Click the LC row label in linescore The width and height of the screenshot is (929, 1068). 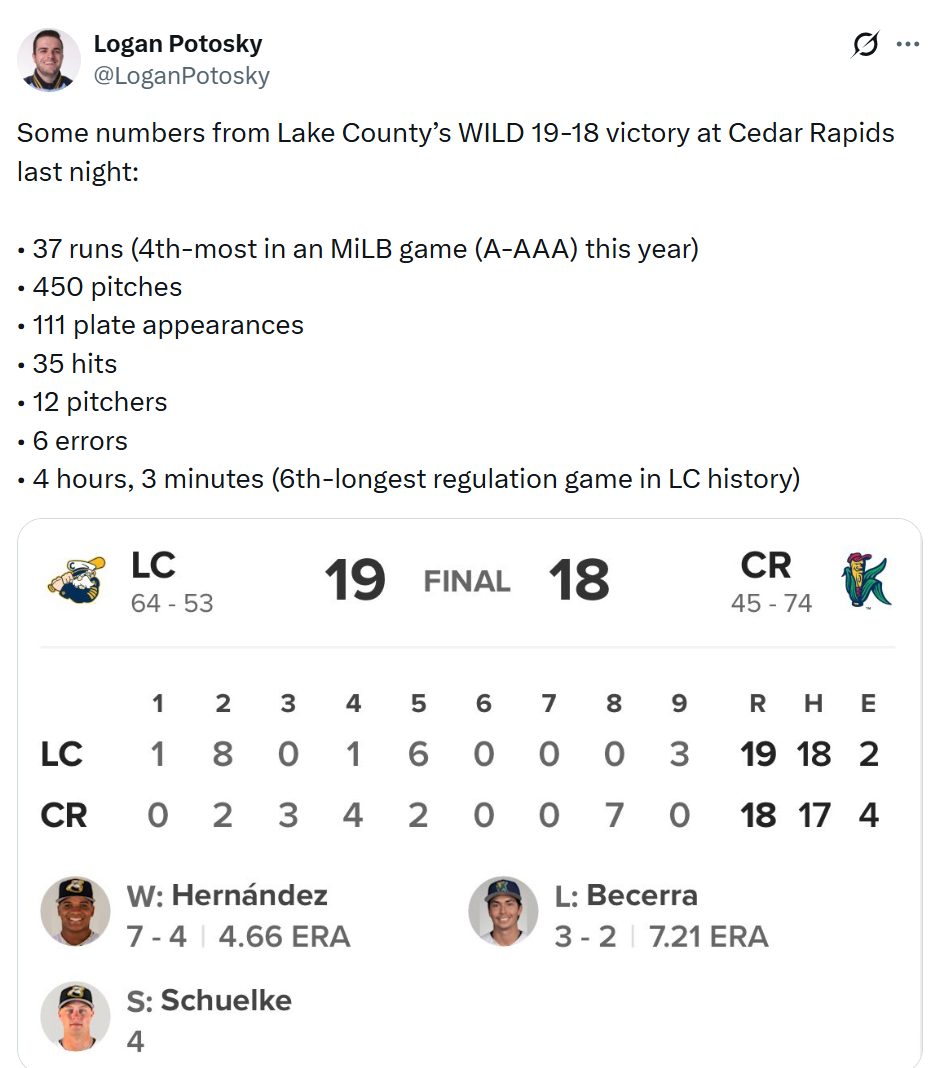tap(61, 754)
